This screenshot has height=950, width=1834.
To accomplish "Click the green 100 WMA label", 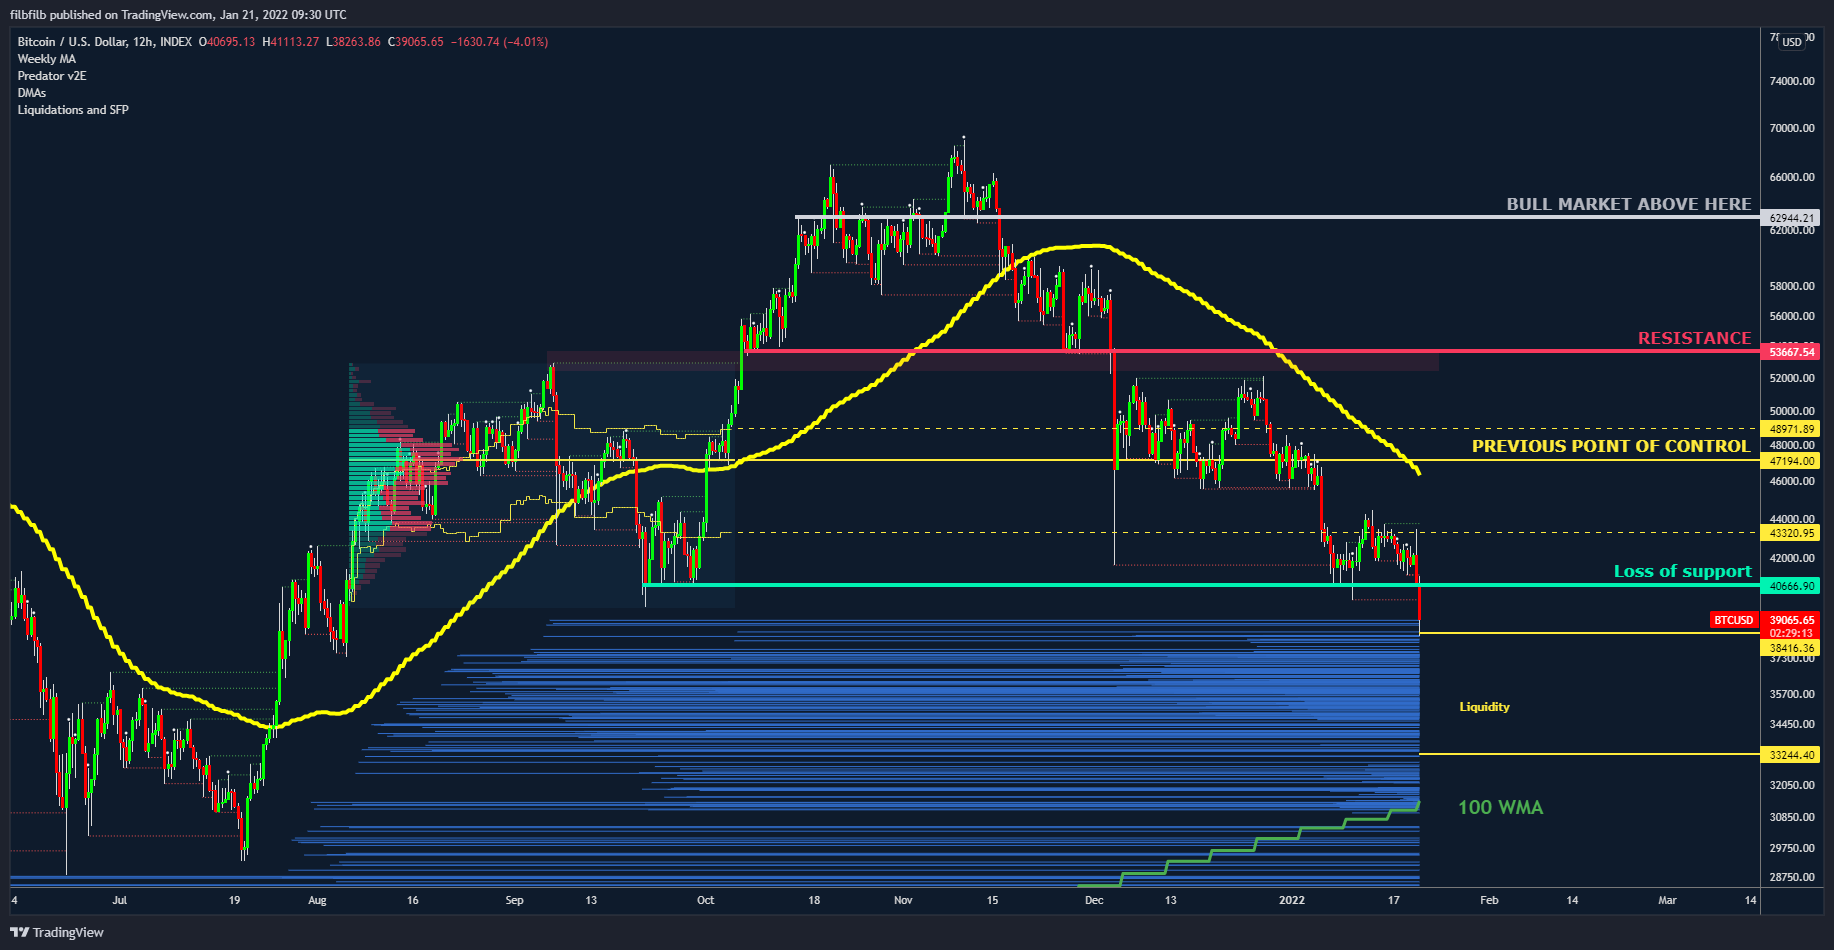I will 1500,807.
